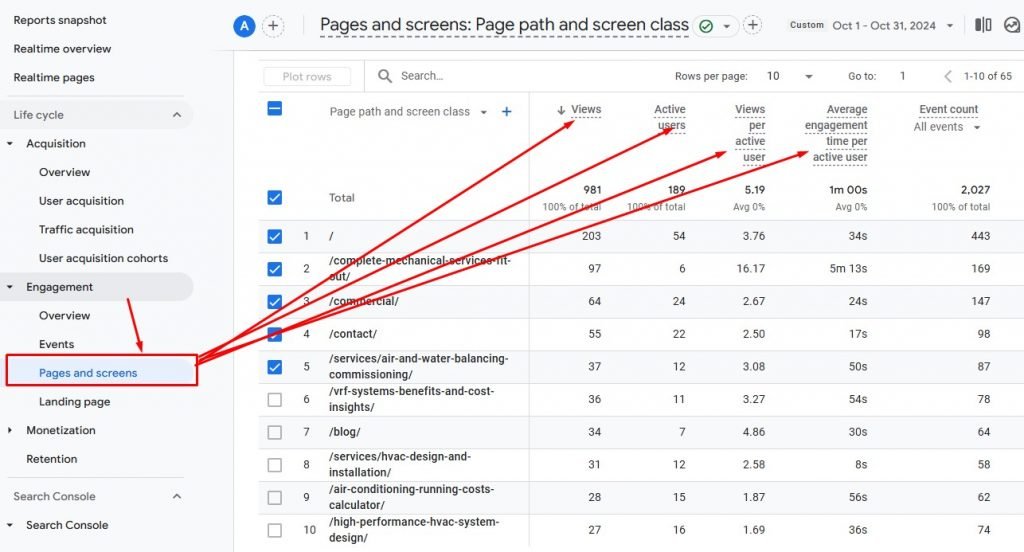Click the magnifier search icon in the table toolbar
1024x552 pixels.
[385, 76]
